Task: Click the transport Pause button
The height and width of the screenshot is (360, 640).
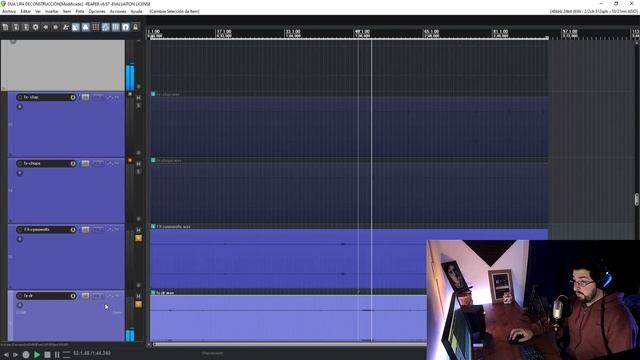Action: (x=57, y=355)
